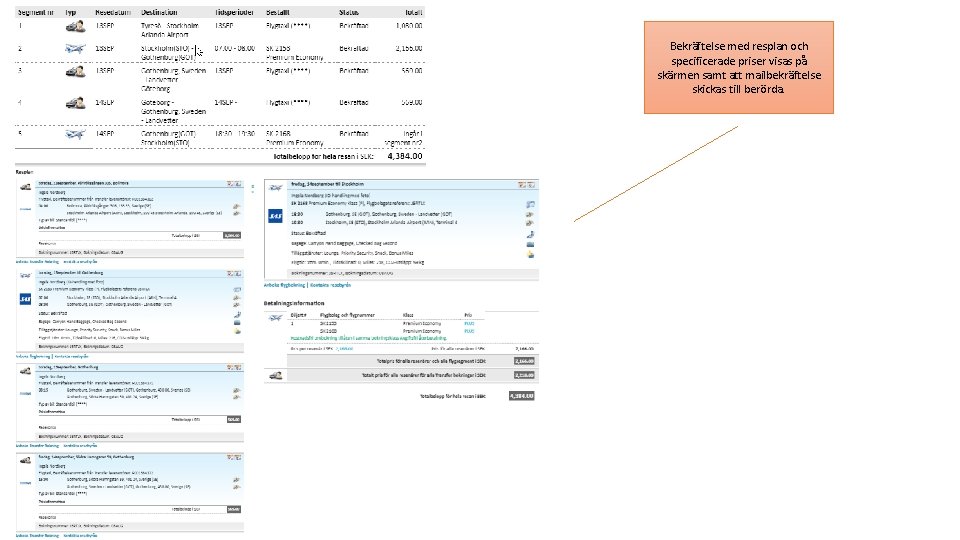
Task: Click 'Betalningsinformation' heading
Action: pyautogui.click(x=294, y=303)
